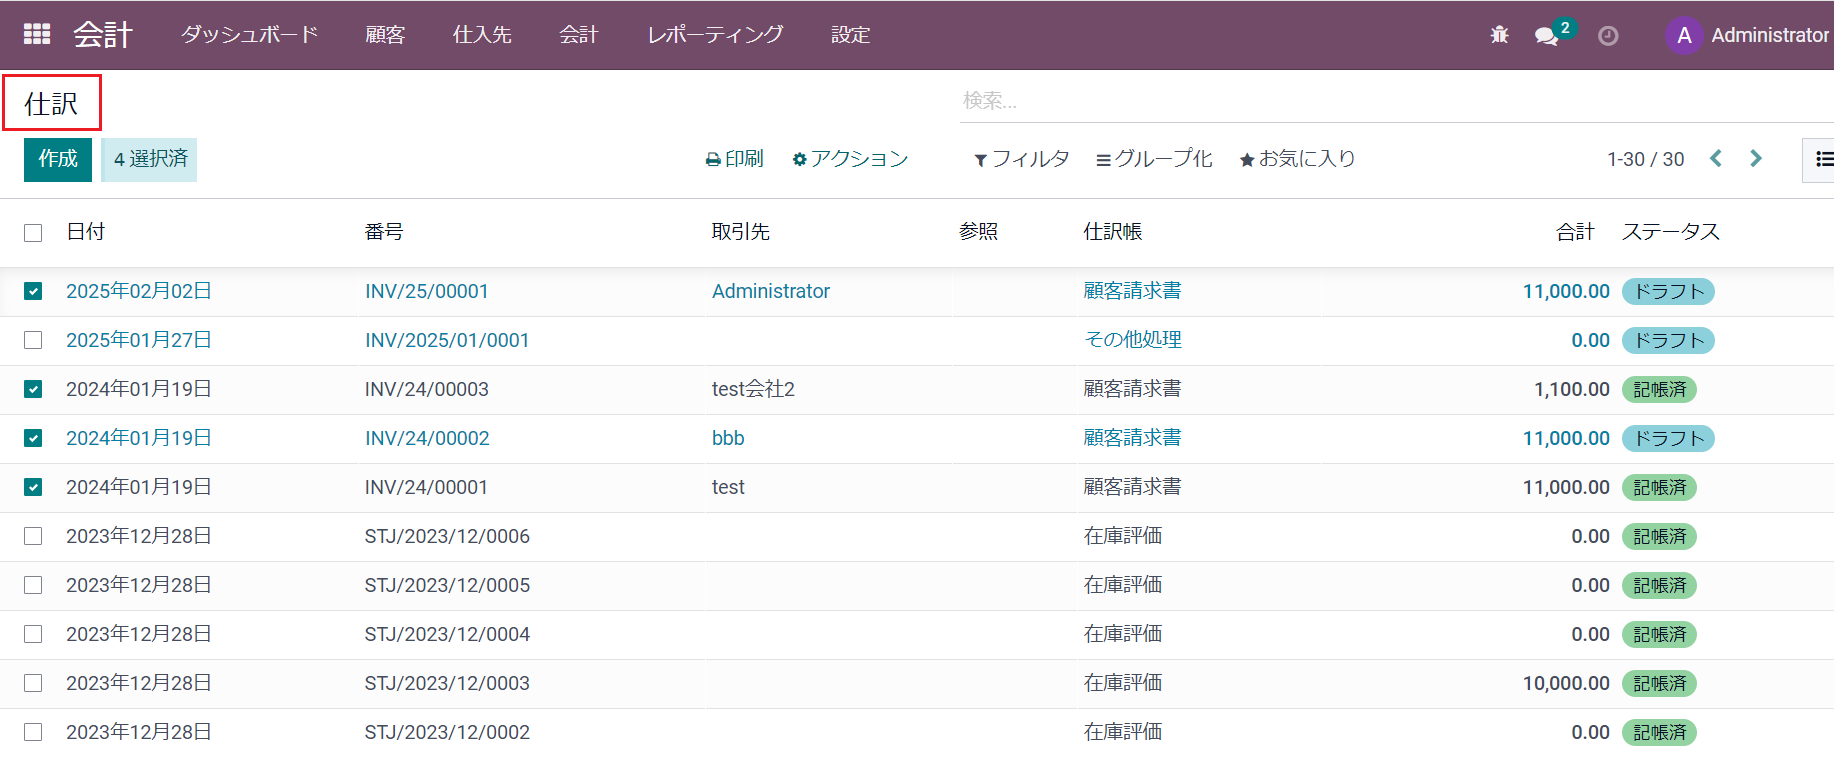1834x757 pixels.
Task: Go to next page arrow
Action: [x=1756, y=159]
